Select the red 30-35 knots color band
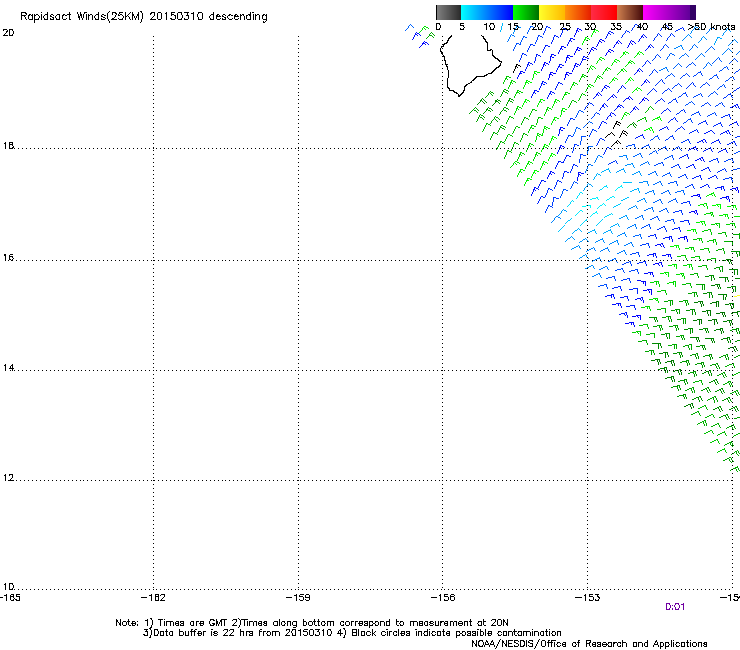 click(604, 12)
